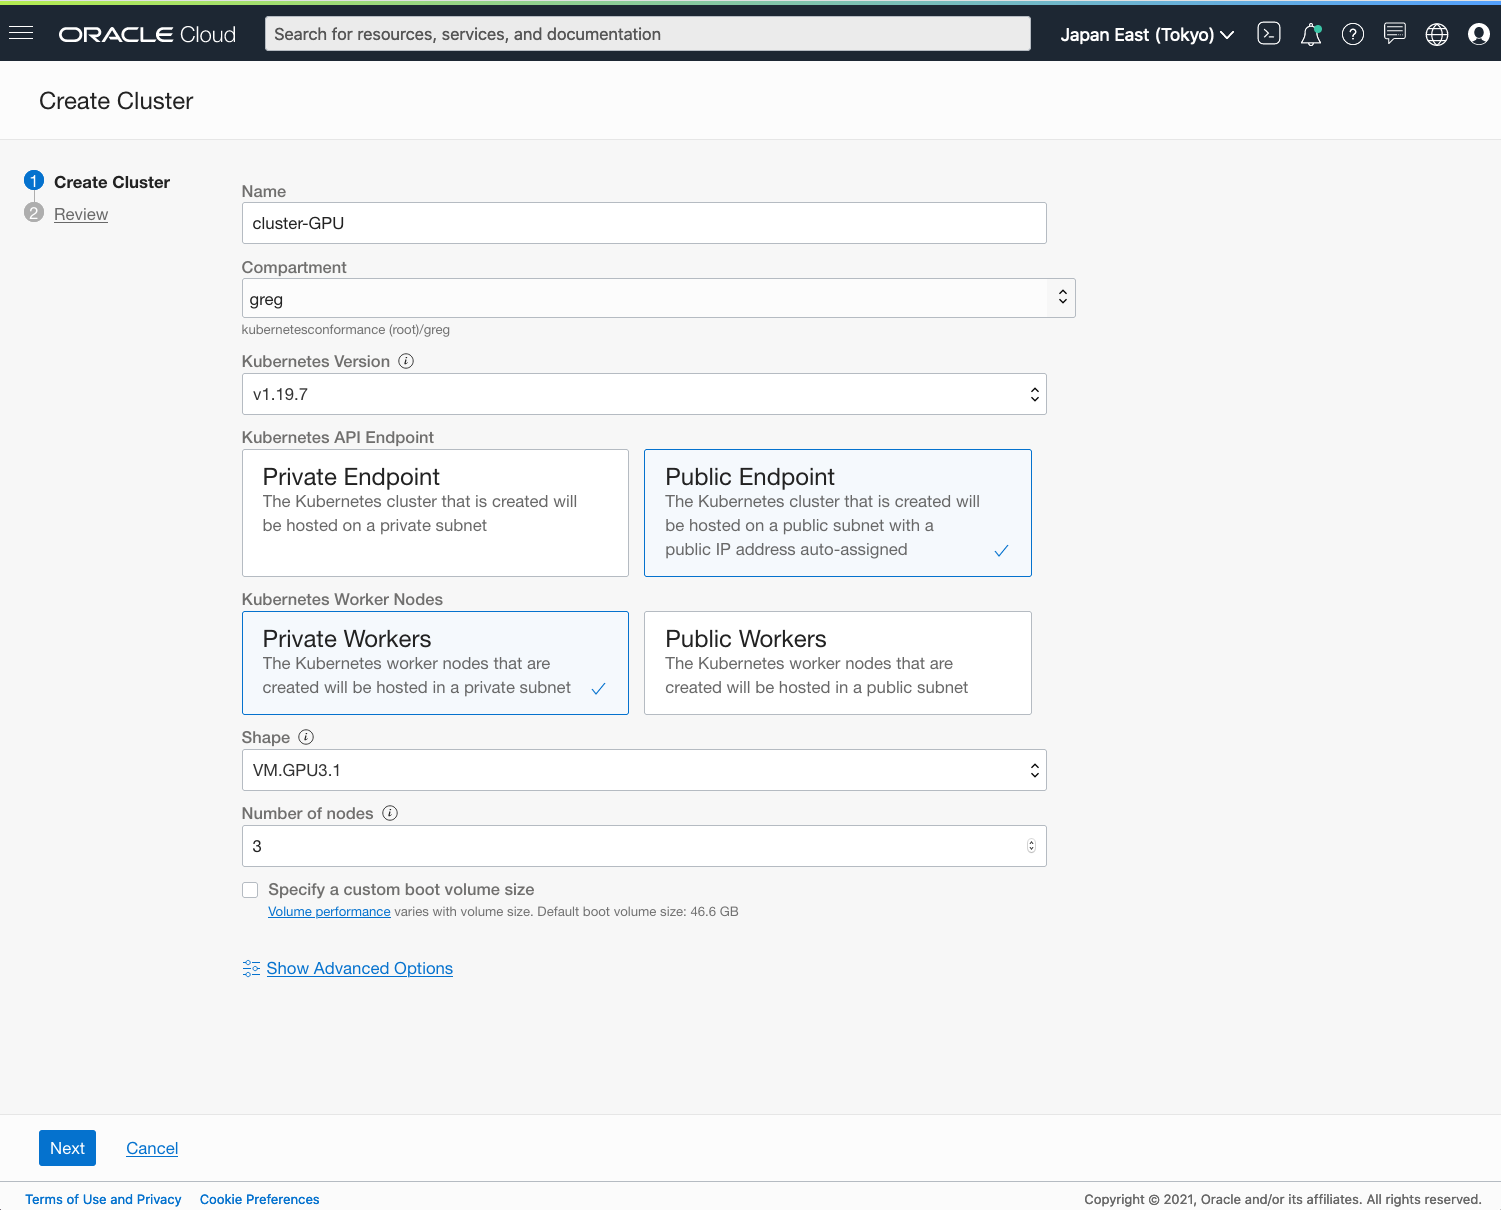Open the Japan East region selector
Image resolution: width=1501 pixels, height=1210 pixels.
point(1146,33)
